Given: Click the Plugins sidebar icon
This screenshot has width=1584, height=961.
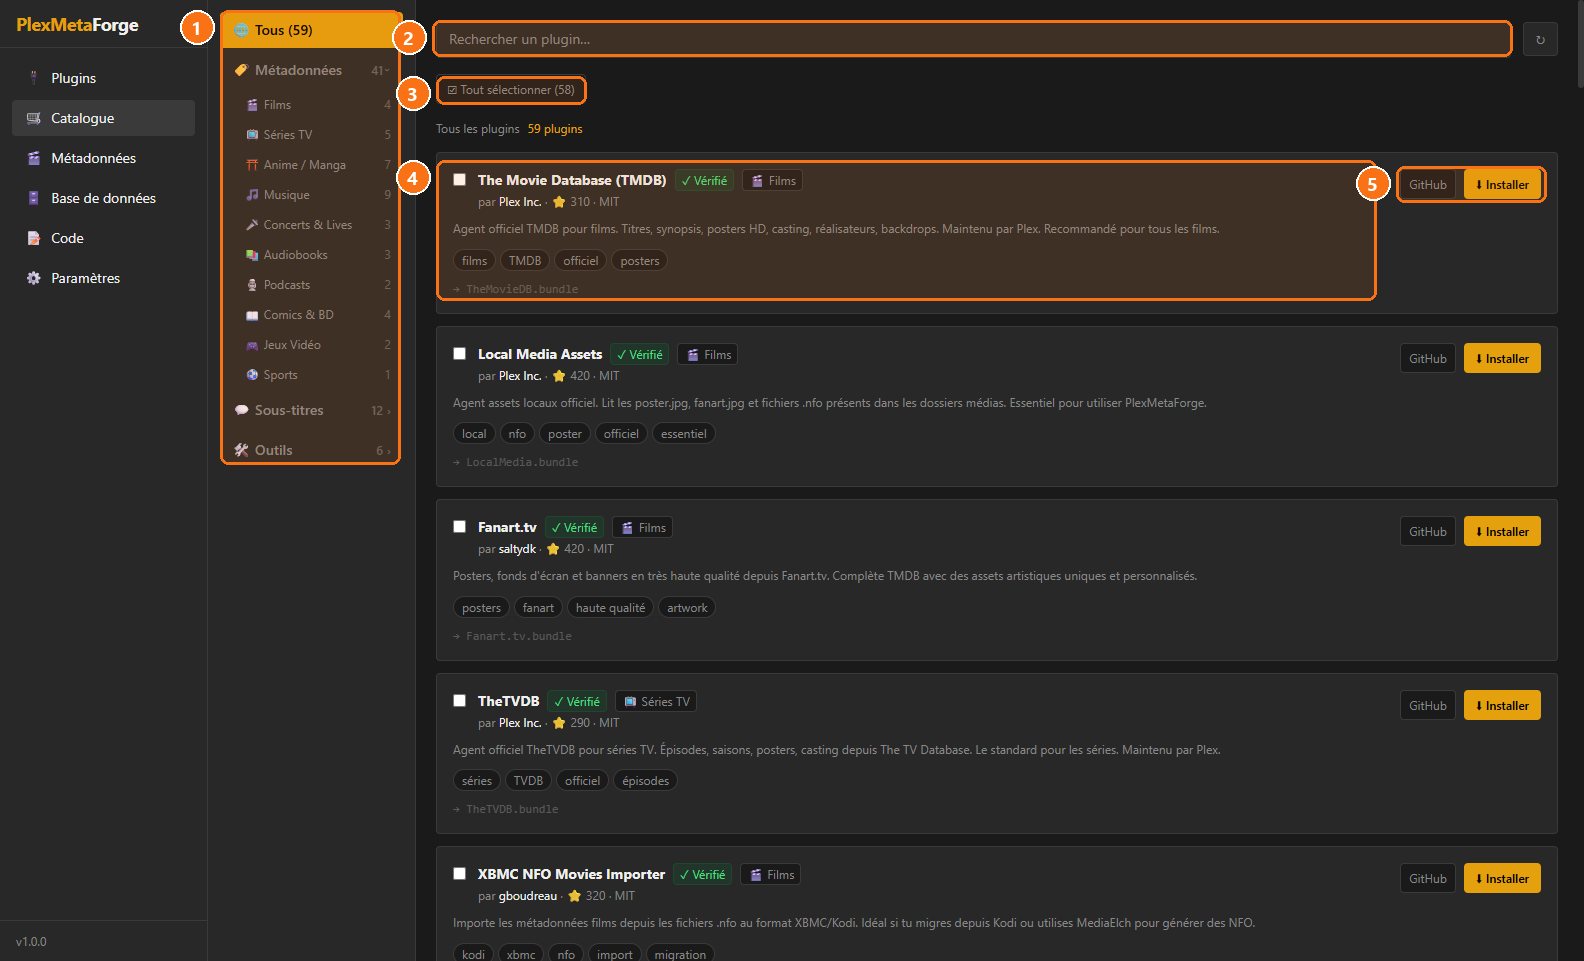Looking at the screenshot, I should pyautogui.click(x=34, y=78).
